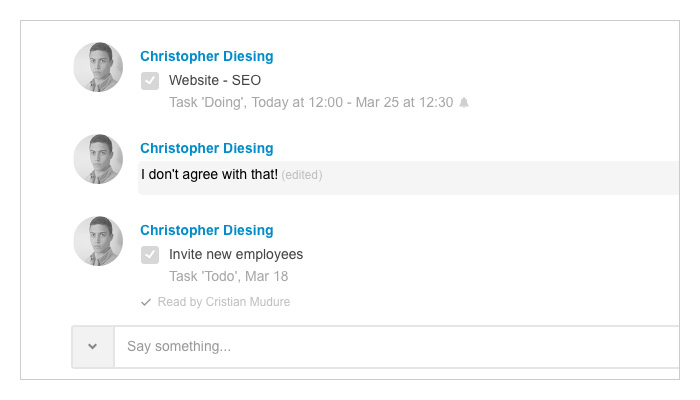700x400 pixels.
Task: Click the Mar 25 at 12:30 end time
Action: pyautogui.click(x=404, y=103)
